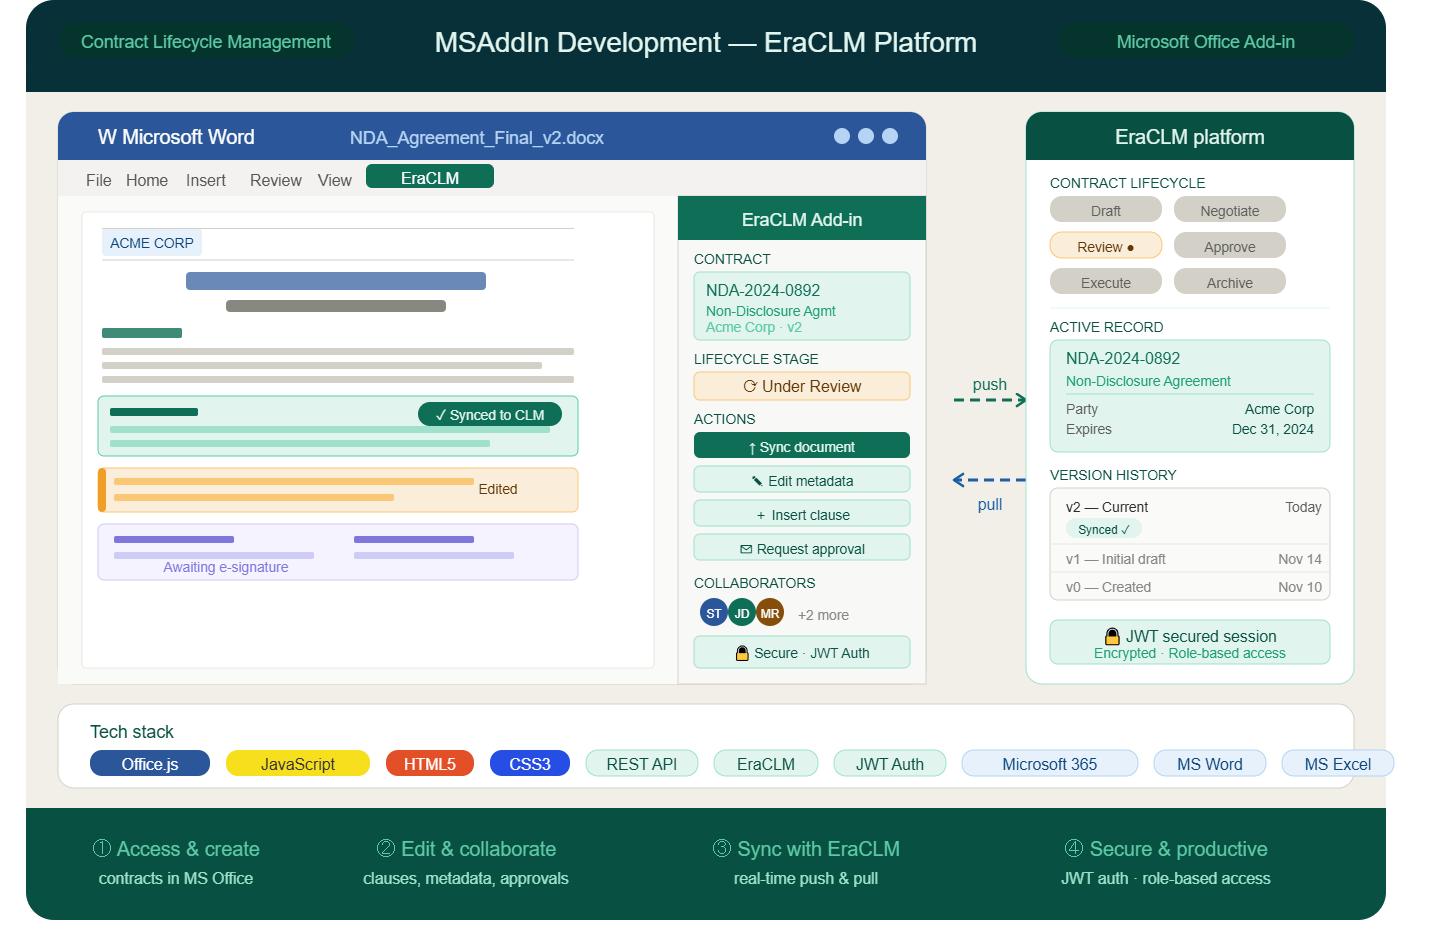This screenshot has height=940, width=1440.
Task: Click the Synced to CLM badge
Action: point(490,414)
